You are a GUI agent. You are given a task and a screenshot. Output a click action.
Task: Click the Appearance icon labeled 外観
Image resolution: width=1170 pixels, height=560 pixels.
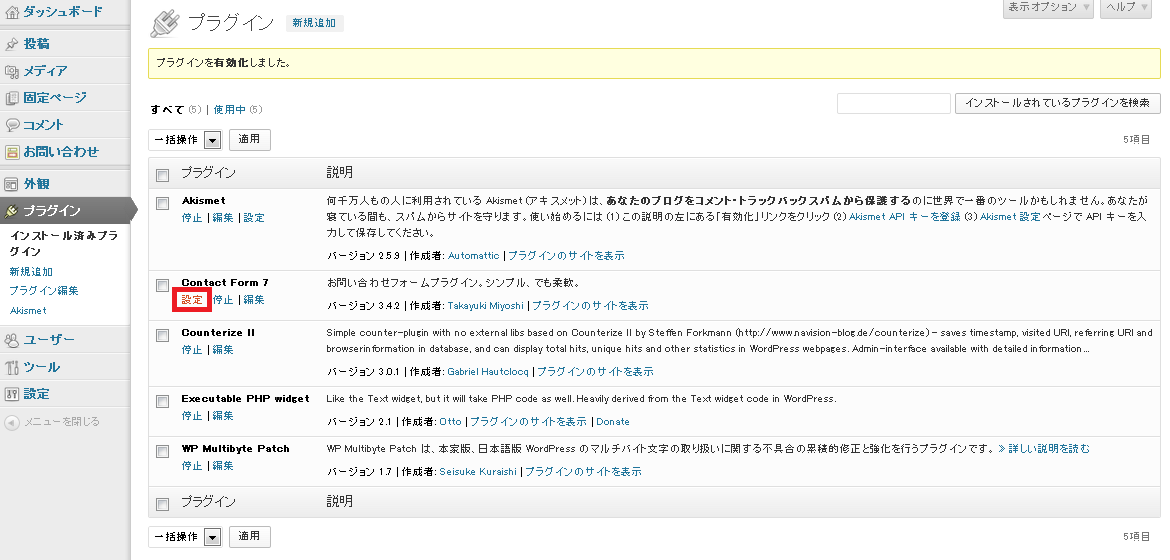point(12,184)
